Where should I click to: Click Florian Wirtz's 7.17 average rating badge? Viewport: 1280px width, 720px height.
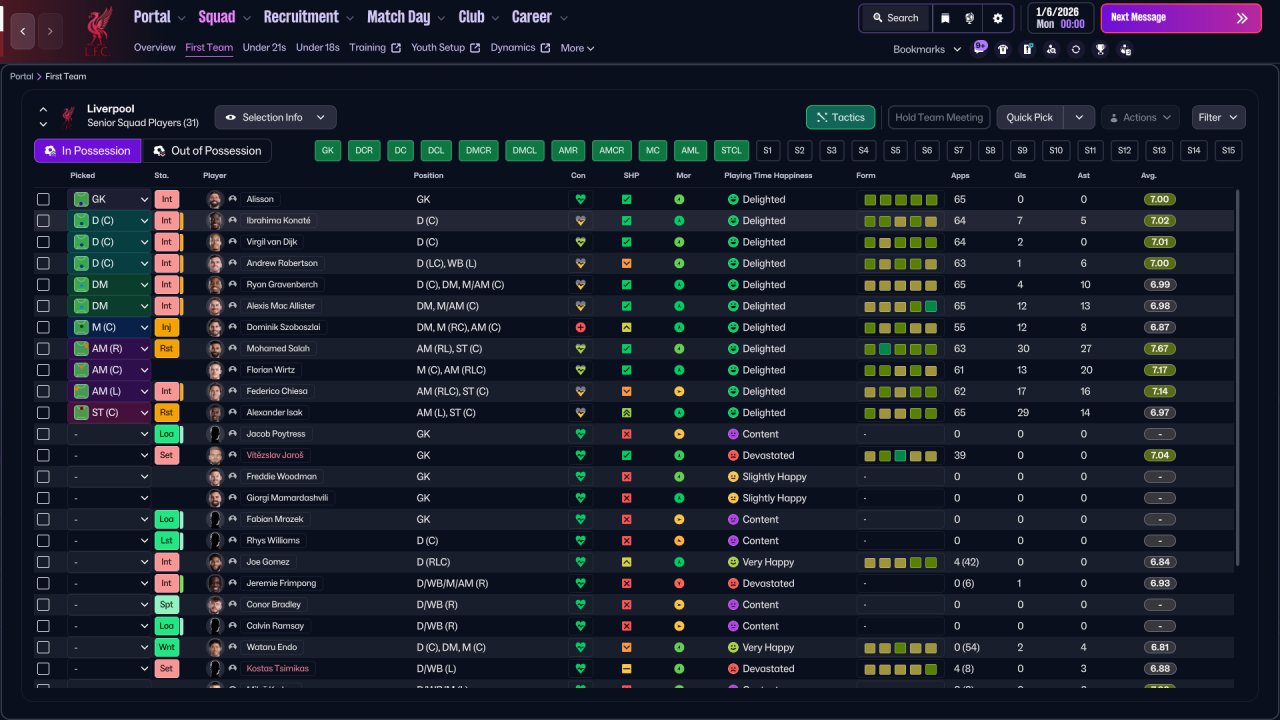coord(1160,370)
